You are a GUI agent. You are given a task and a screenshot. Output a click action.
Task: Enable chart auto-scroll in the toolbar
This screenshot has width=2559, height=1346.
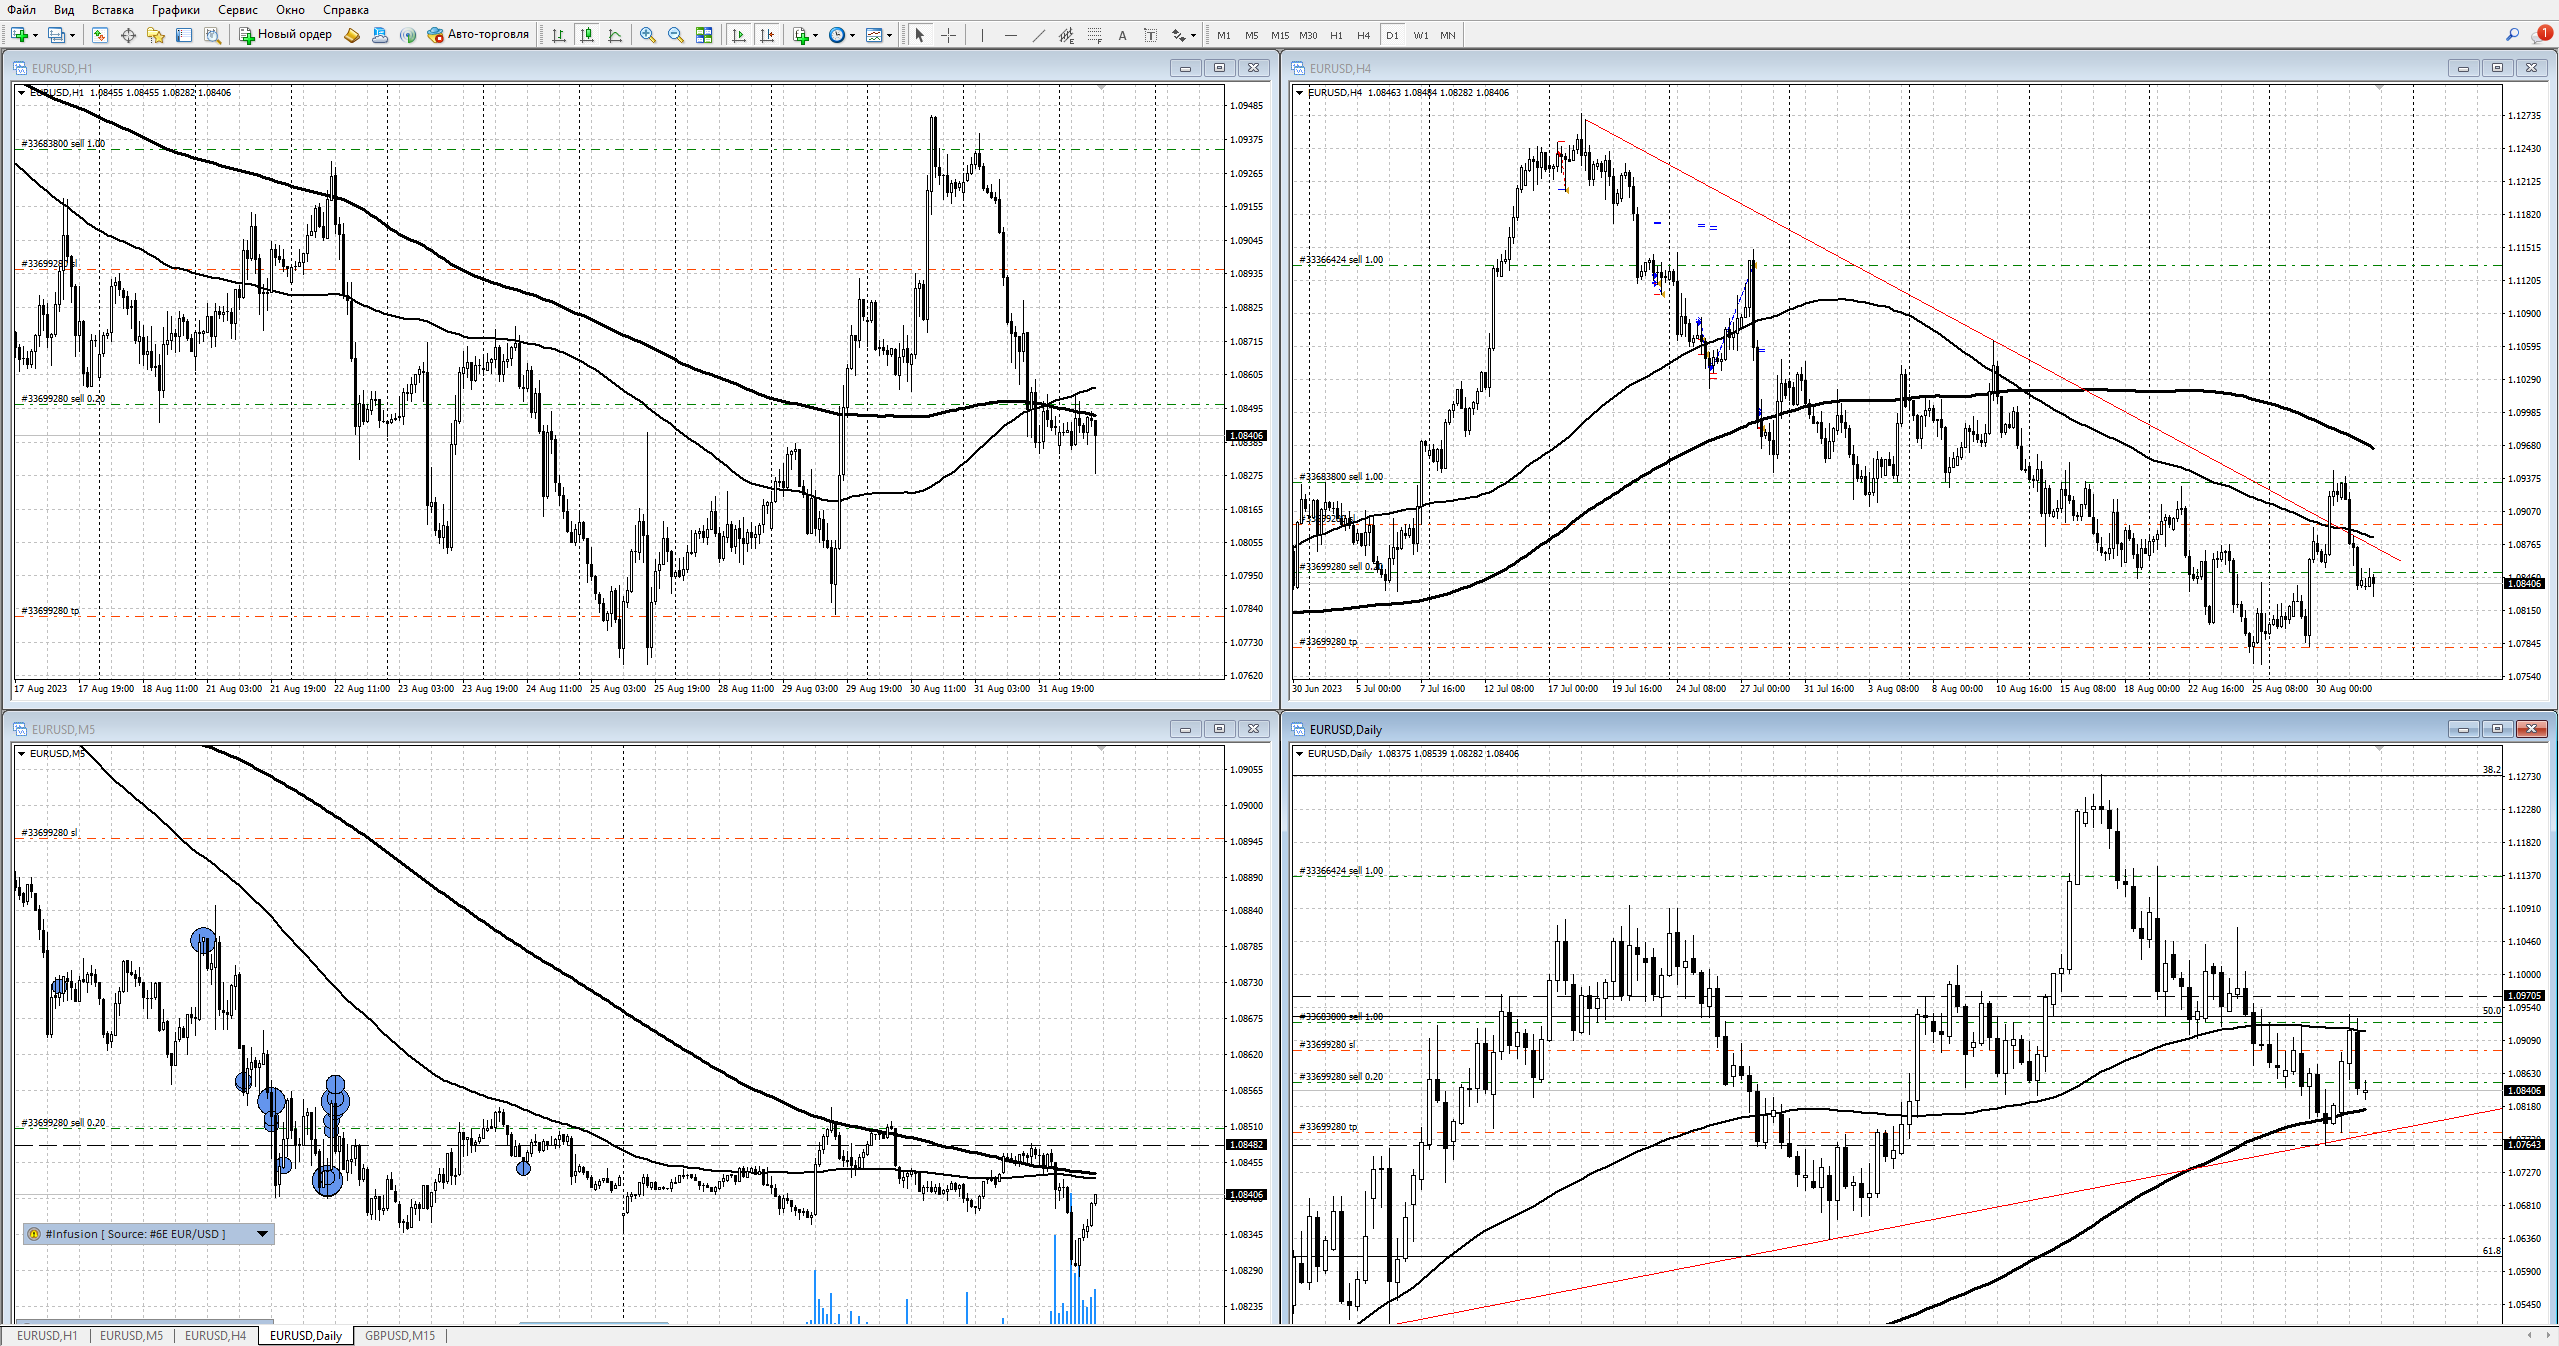pyautogui.click(x=739, y=35)
